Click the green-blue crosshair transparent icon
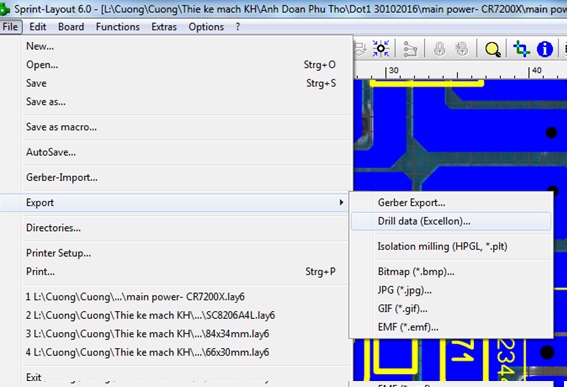 coord(521,48)
